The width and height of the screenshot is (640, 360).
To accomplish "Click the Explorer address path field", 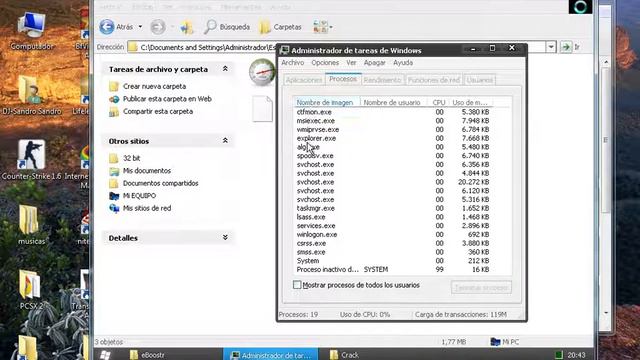I will (202, 47).
